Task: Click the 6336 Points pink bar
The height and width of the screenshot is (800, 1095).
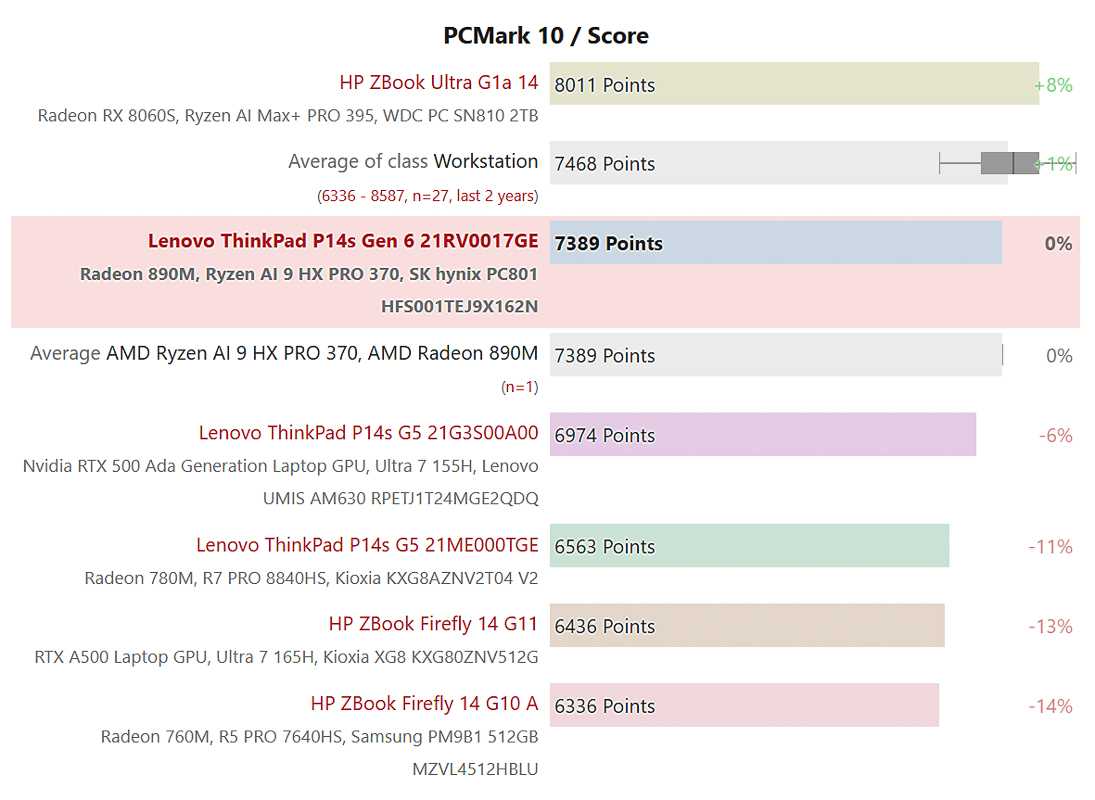Action: pos(744,705)
